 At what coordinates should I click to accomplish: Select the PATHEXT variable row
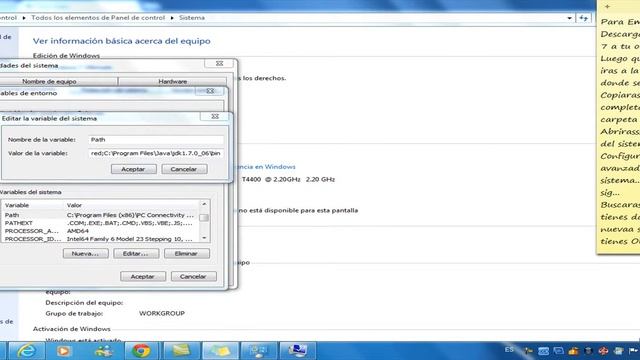pos(100,223)
